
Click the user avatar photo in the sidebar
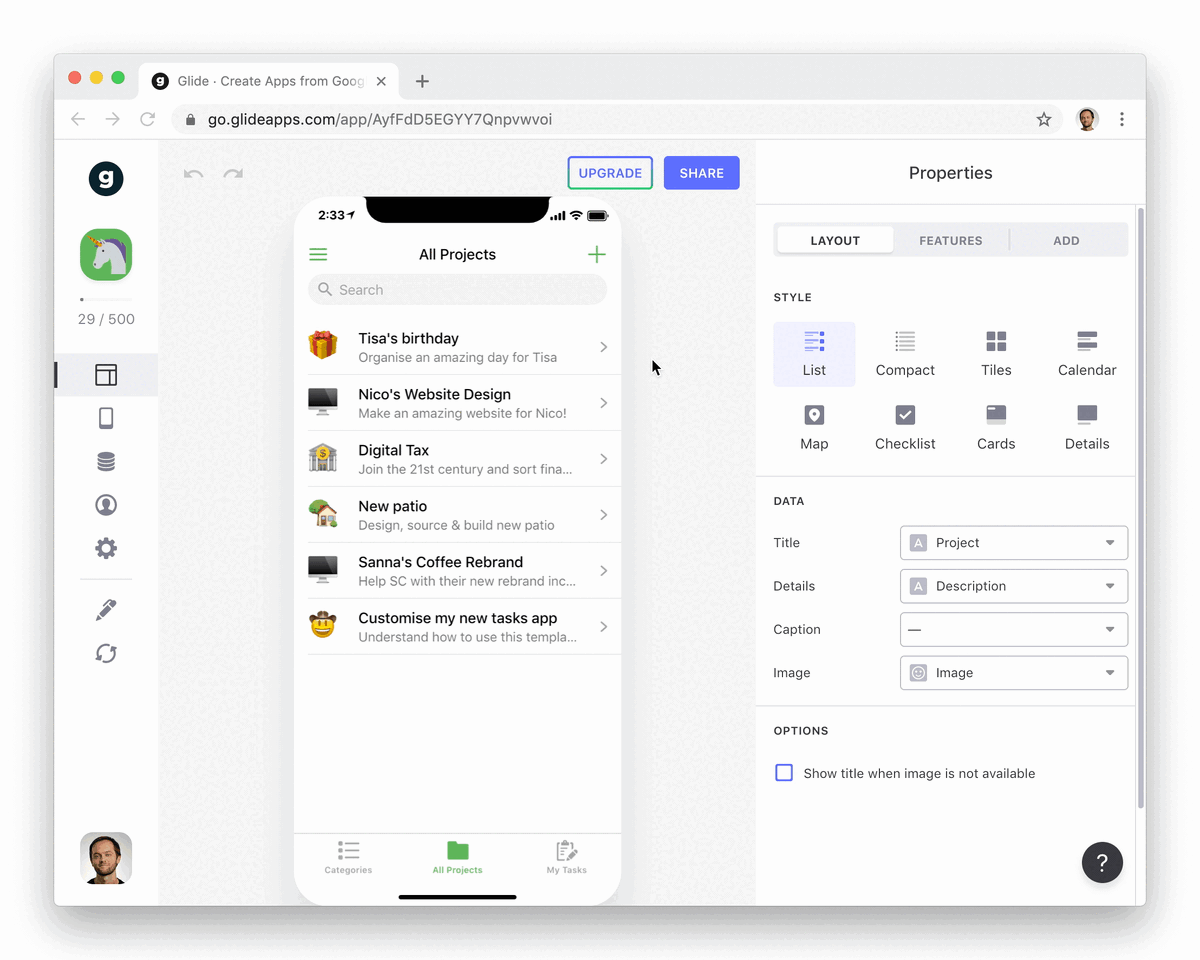click(x=106, y=858)
